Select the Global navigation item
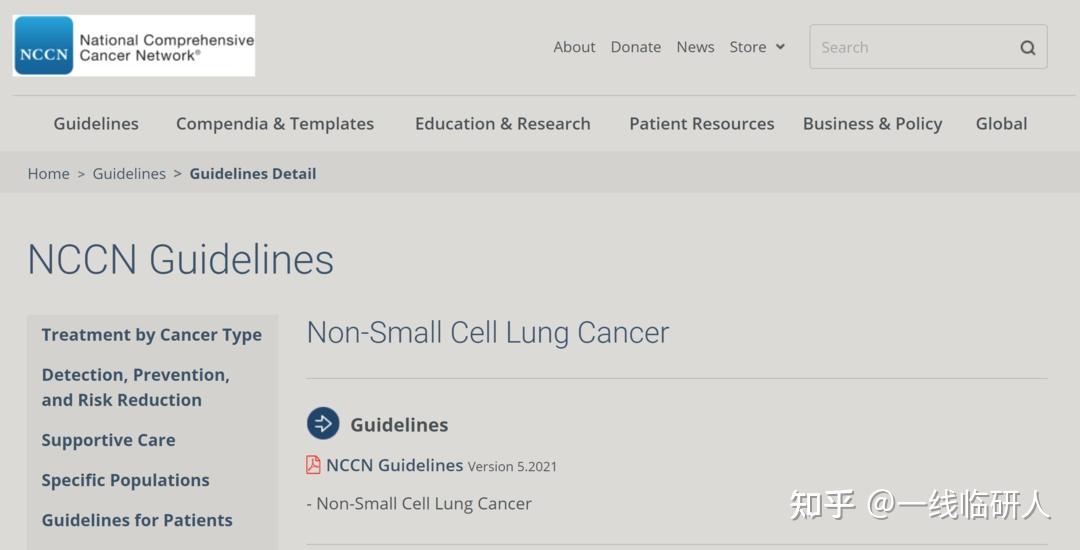The height and width of the screenshot is (550, 1080). [x=1001, y=124]
